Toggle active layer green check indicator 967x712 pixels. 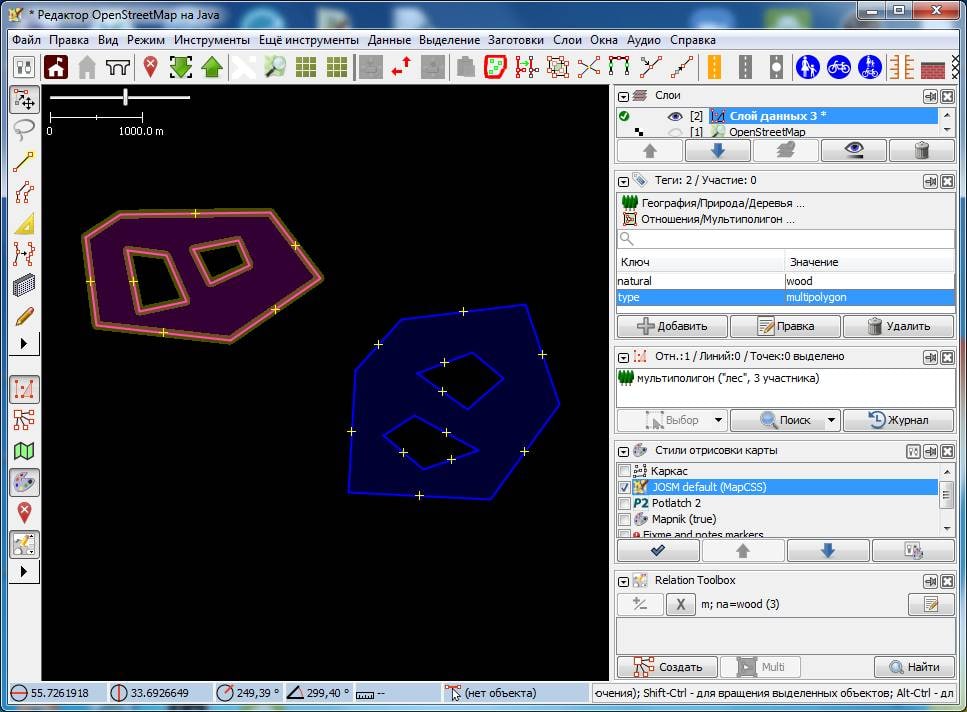(x=624, y=116)
